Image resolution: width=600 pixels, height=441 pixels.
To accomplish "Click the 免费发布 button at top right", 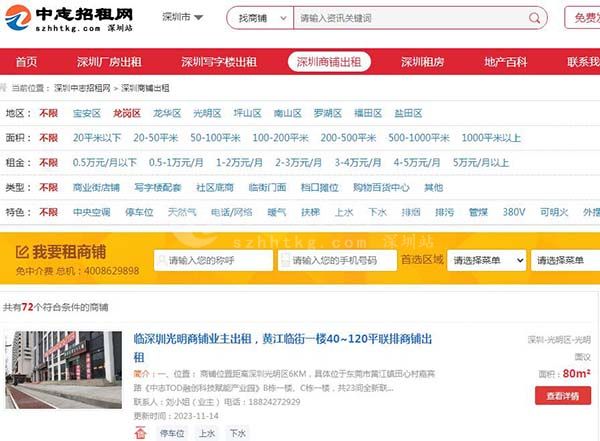I will click(582, 18).
